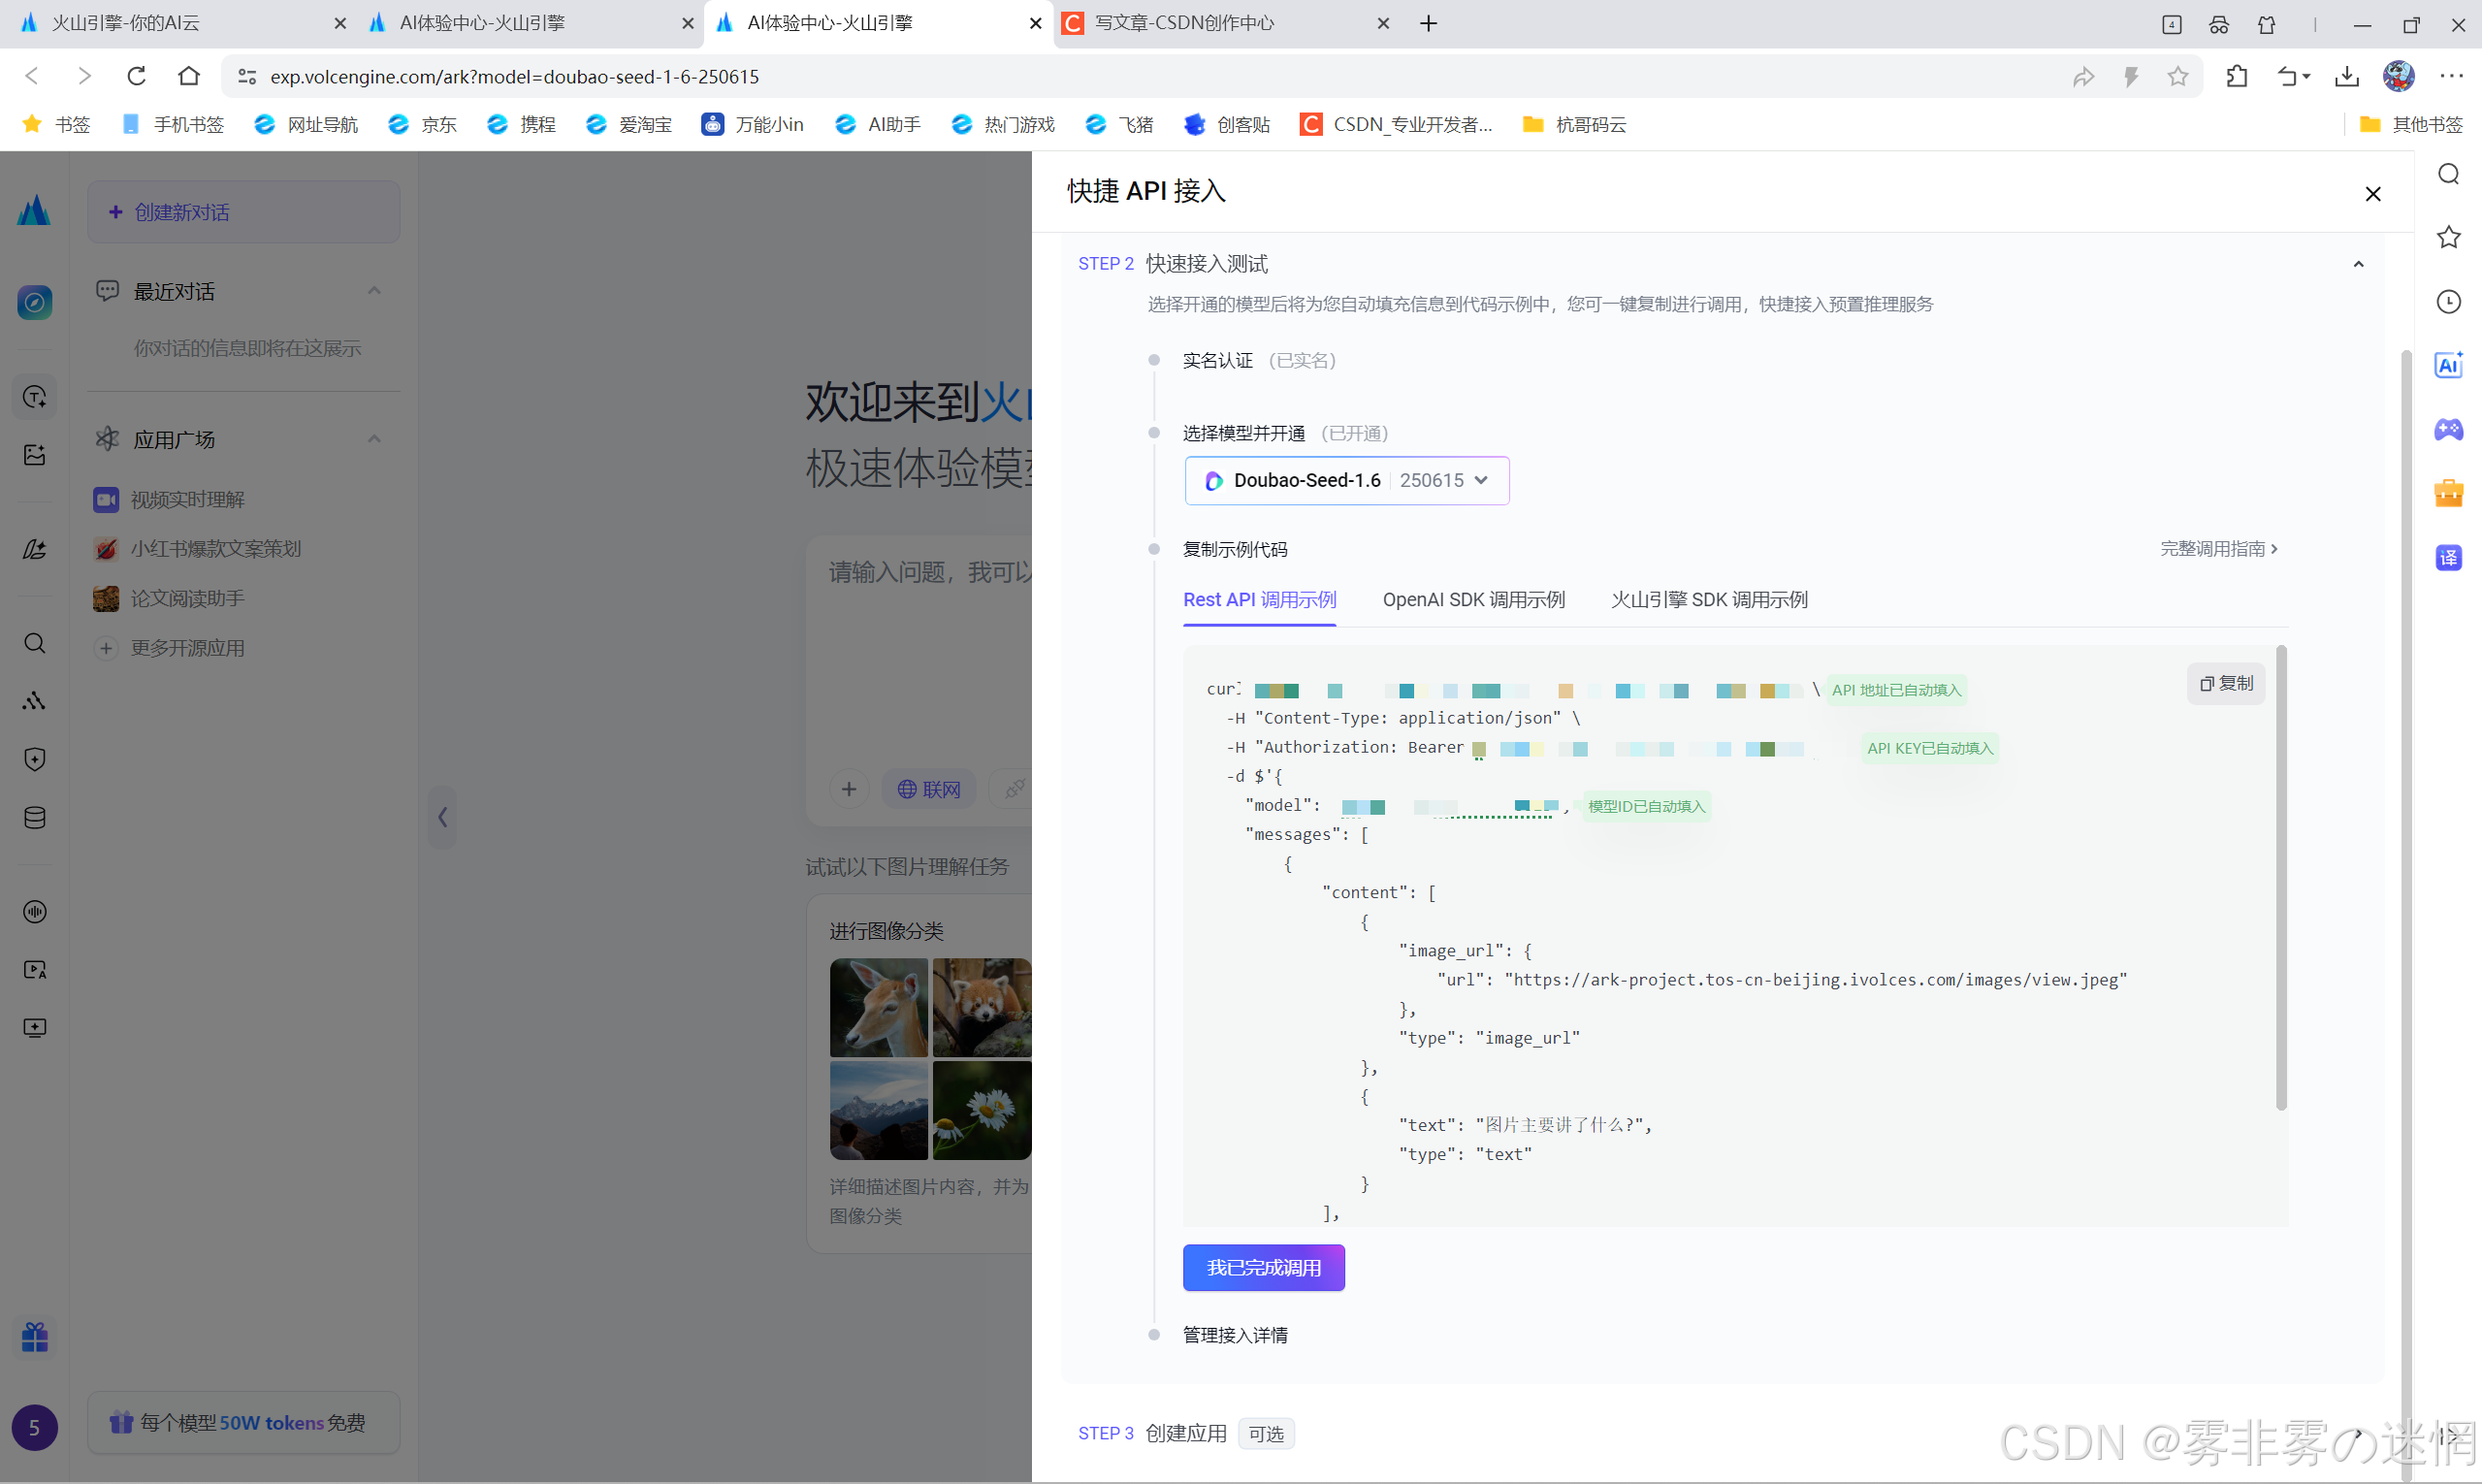The height and width of the screenshot is (1484, 2482).
Task: Switch to OpenAI SDK 调用示例 tab
Action: (1473, 600)
